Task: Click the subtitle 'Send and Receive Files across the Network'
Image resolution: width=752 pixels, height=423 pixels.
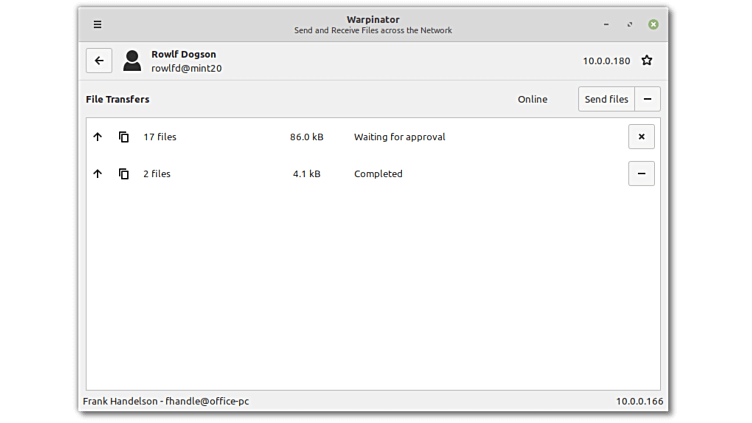Action: click(x=373, y=30)
